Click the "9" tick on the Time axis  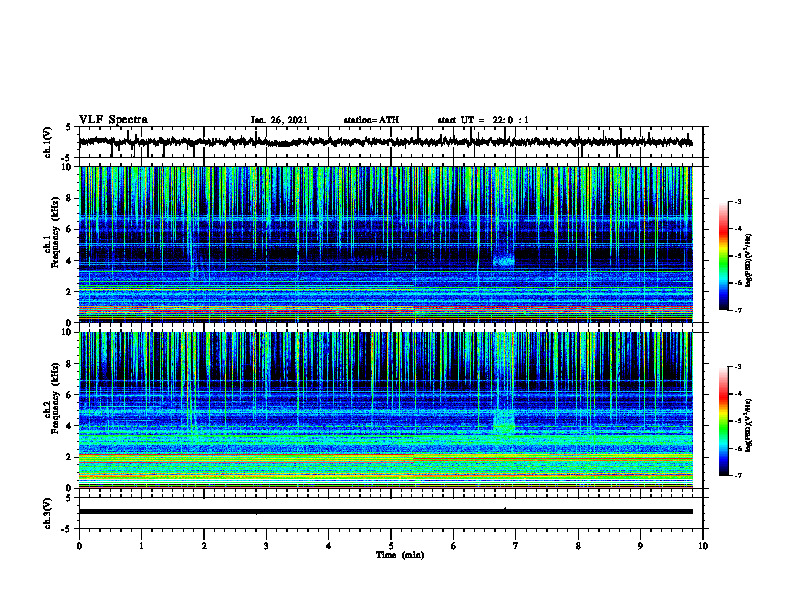coord(640,546)
